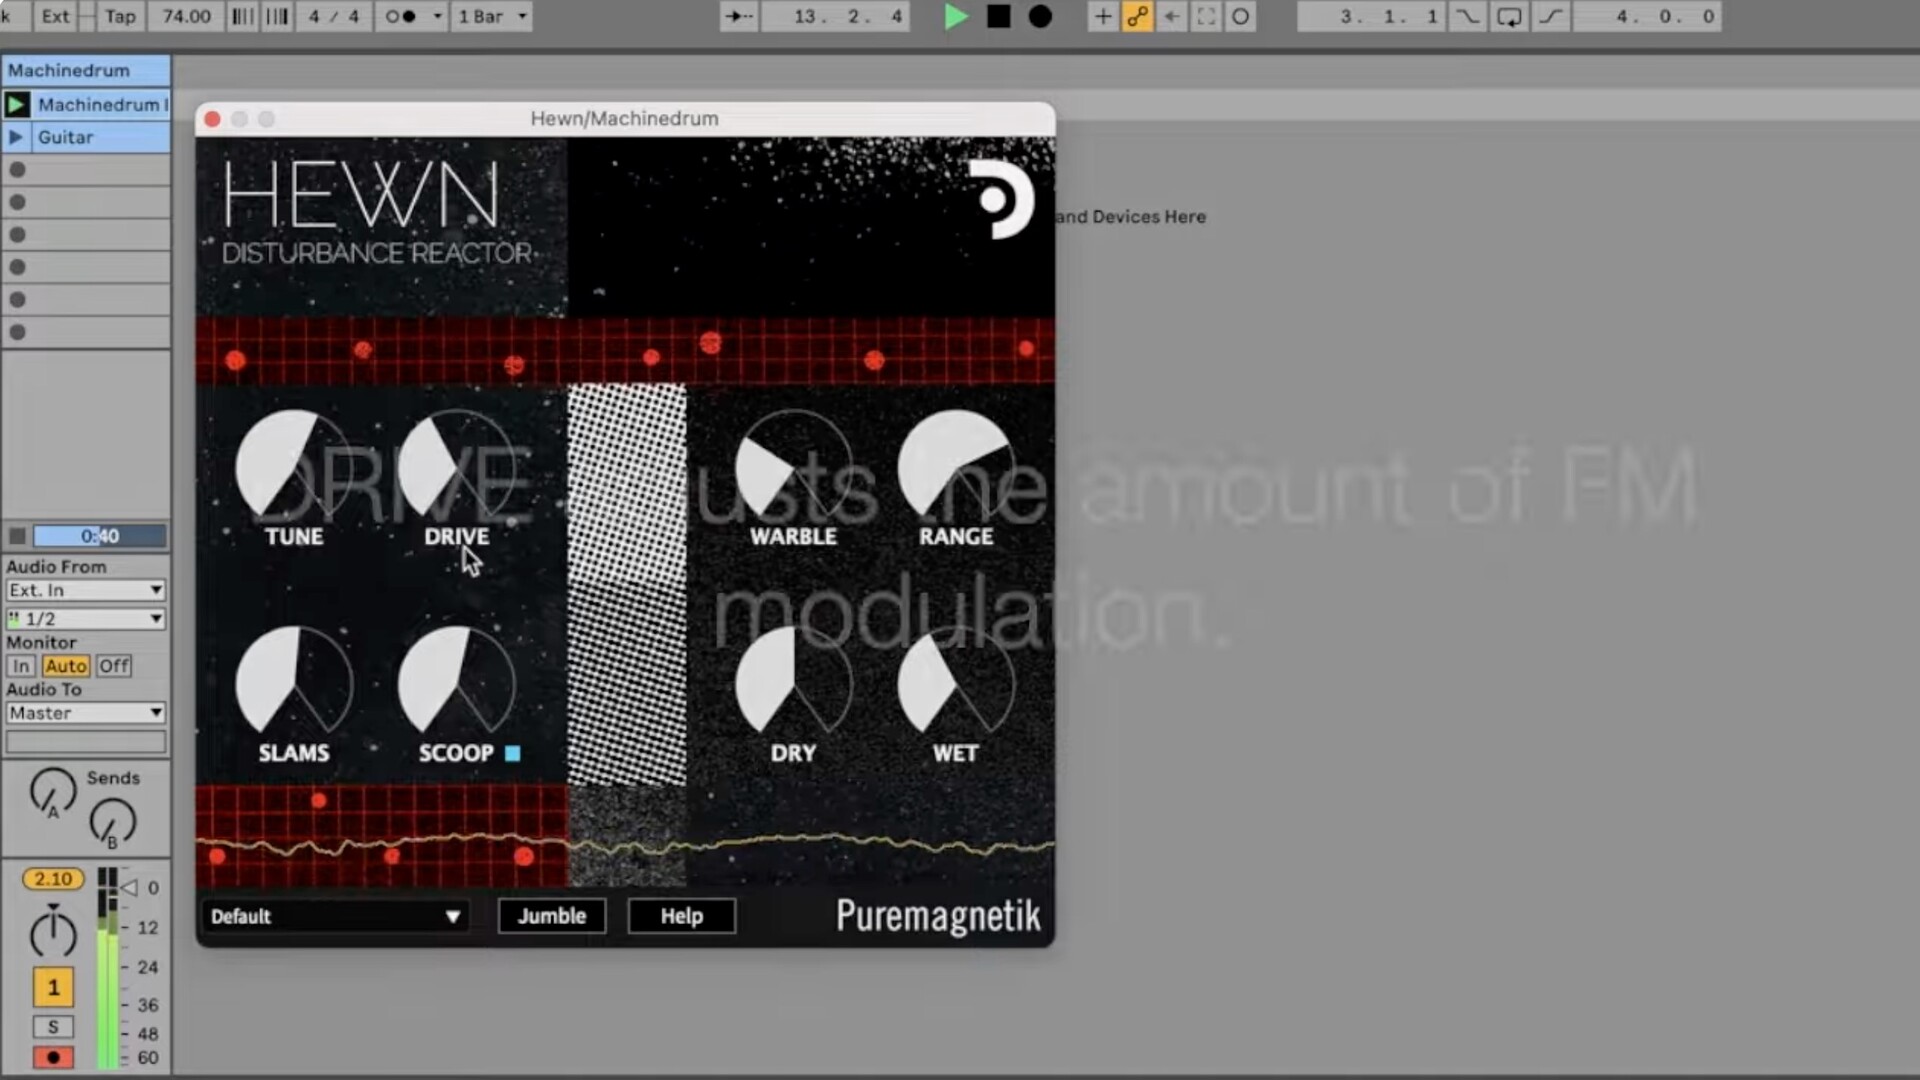Image resolution: width=1920 pixels, height=1080 pixels.
Task: Click the MIDI Arrangement Overdub plus button
Action: [x=1102, y=16]
